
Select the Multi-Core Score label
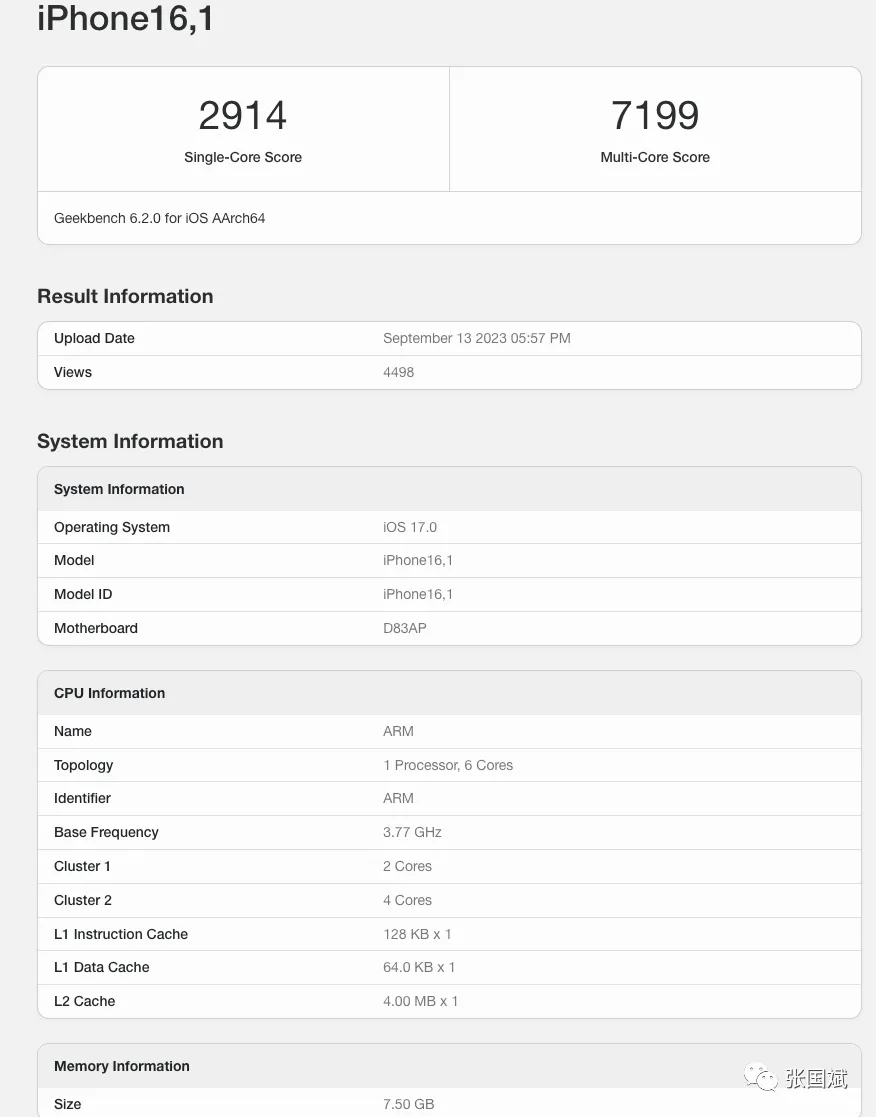click(x=655, y=157)
